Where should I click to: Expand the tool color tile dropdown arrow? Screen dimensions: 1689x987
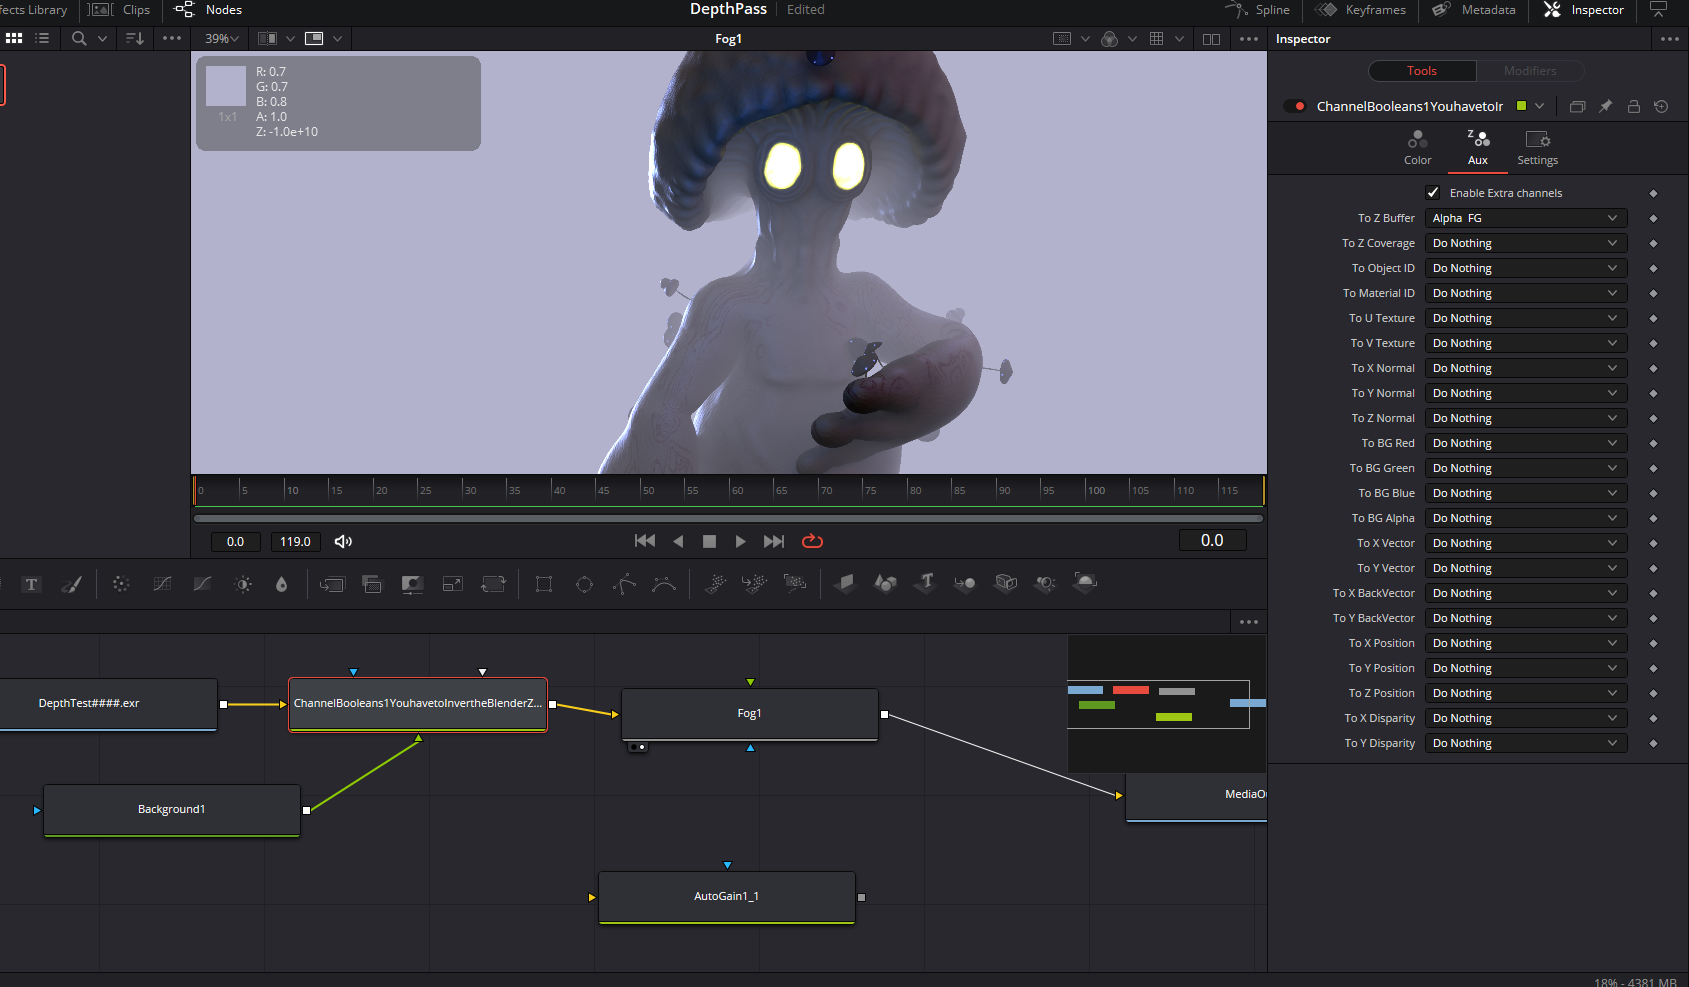click(1540, 106)
